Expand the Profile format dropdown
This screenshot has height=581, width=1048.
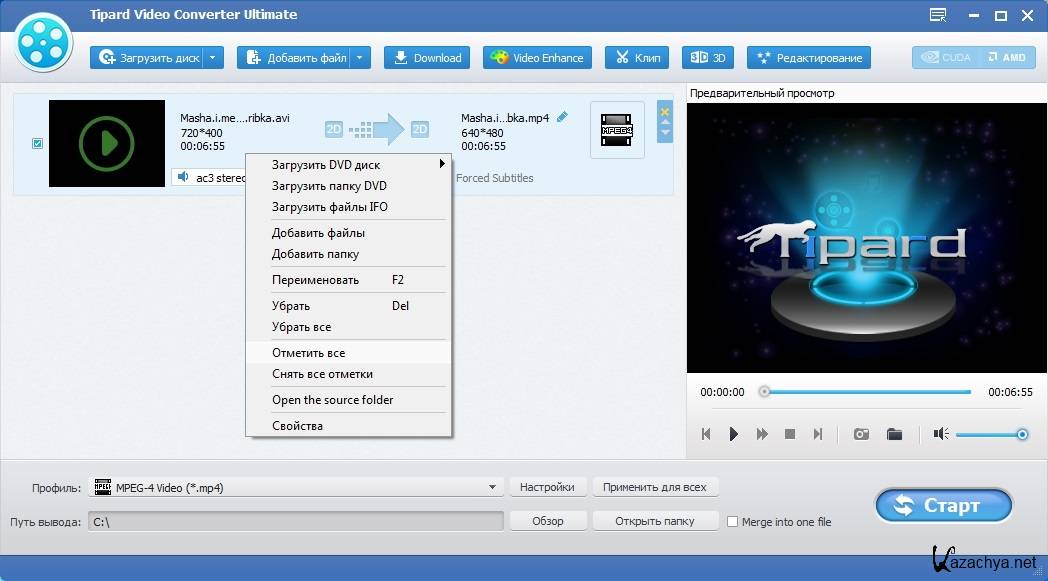coord(492,488)
